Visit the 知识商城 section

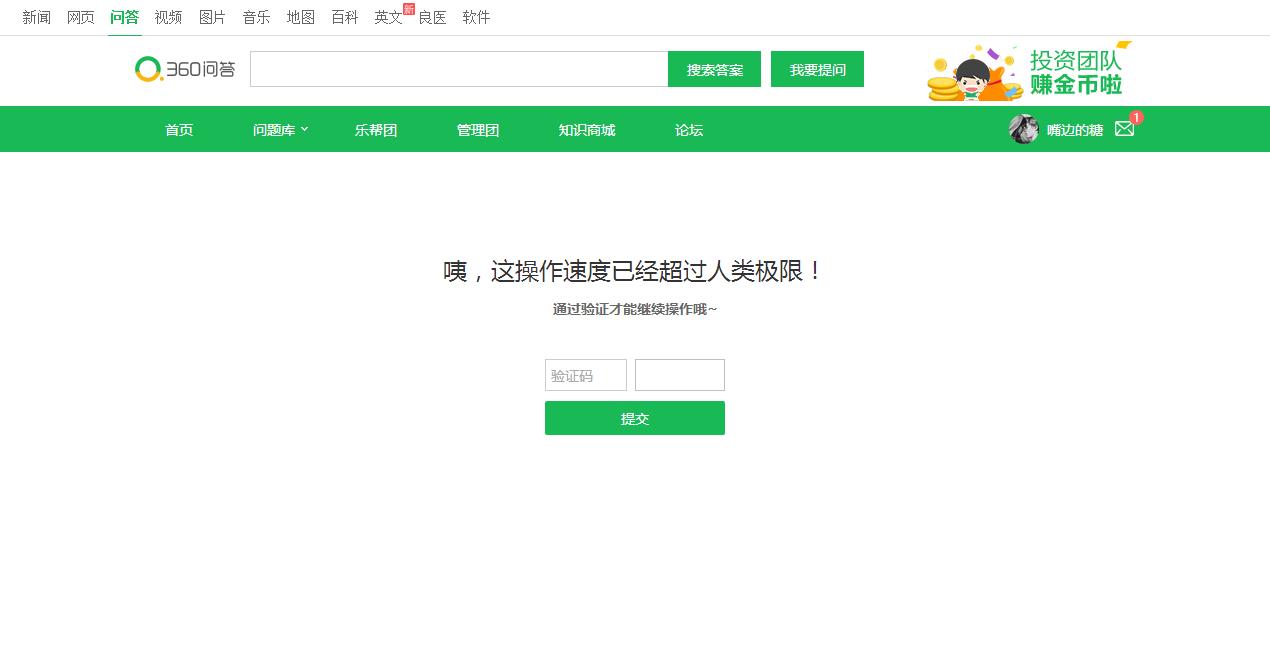click(x=586, y=129)
